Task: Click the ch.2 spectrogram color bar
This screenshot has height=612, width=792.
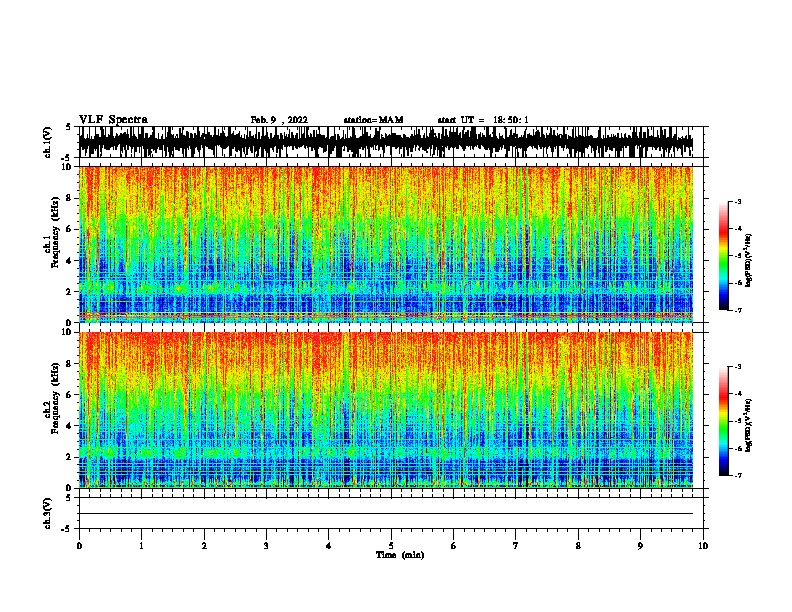Action: pos(724,421)
